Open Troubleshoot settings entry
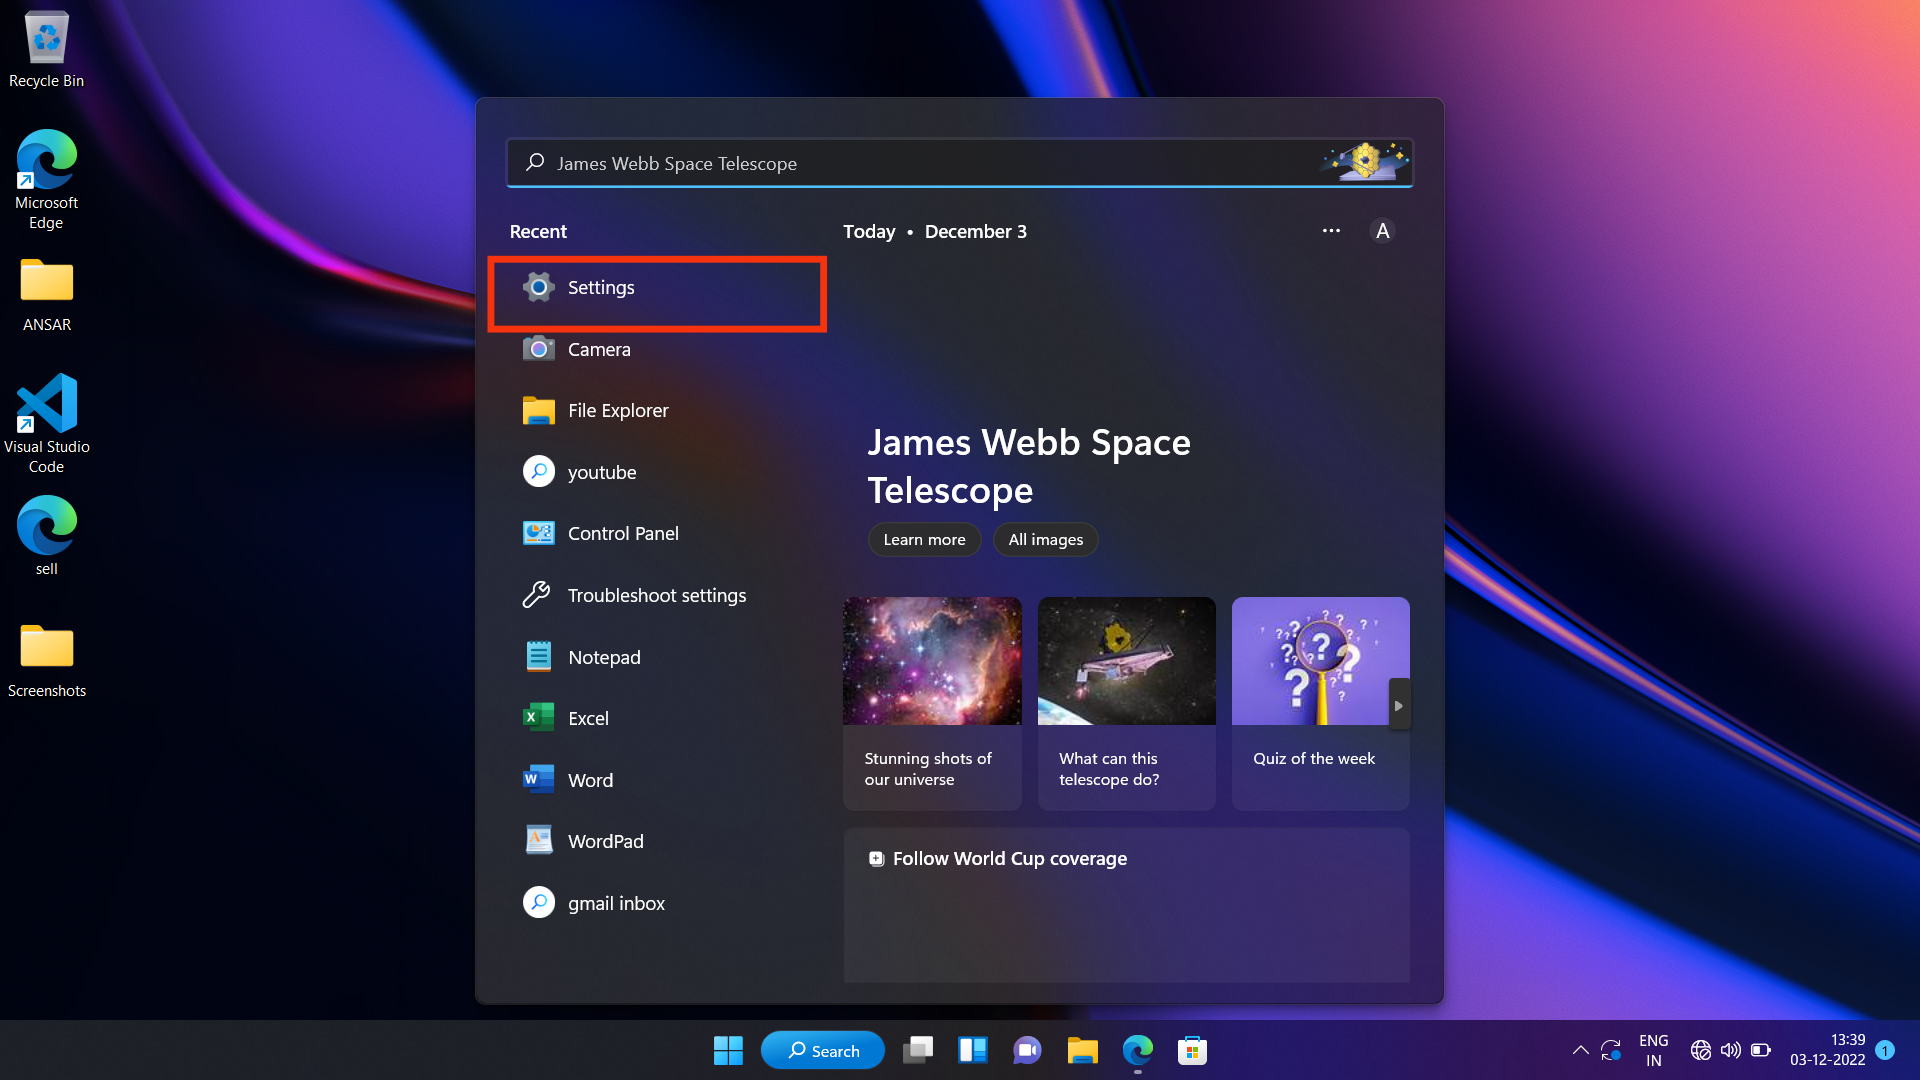 click(x=658, y=595)
